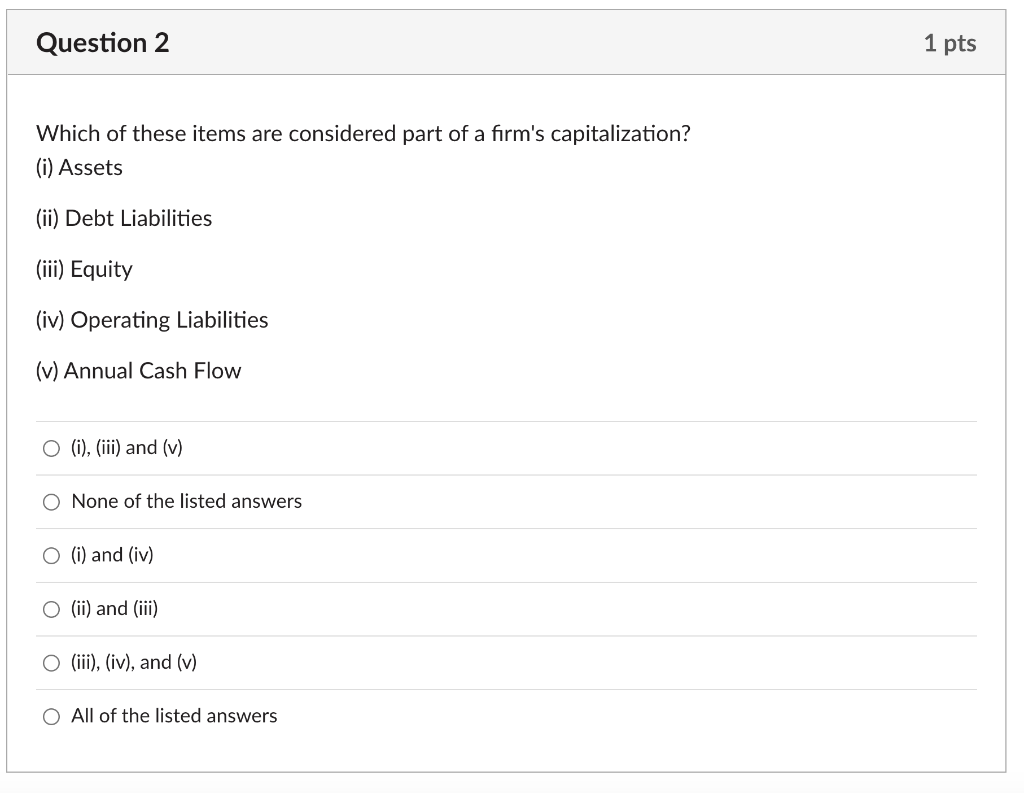The width and height of the screenshot is (1024, 793).
Task: Click the answer text '(i), (iii) and (v)'
Action: point(127,448)
